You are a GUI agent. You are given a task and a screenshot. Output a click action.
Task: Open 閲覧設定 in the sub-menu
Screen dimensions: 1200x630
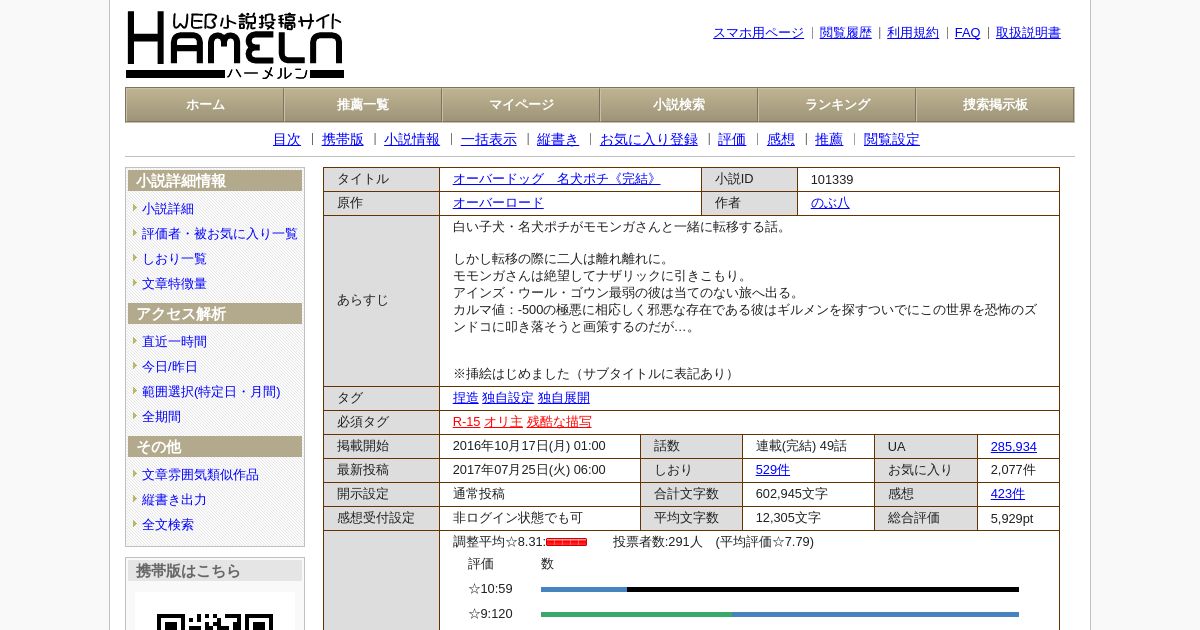[x=892, y=140]
